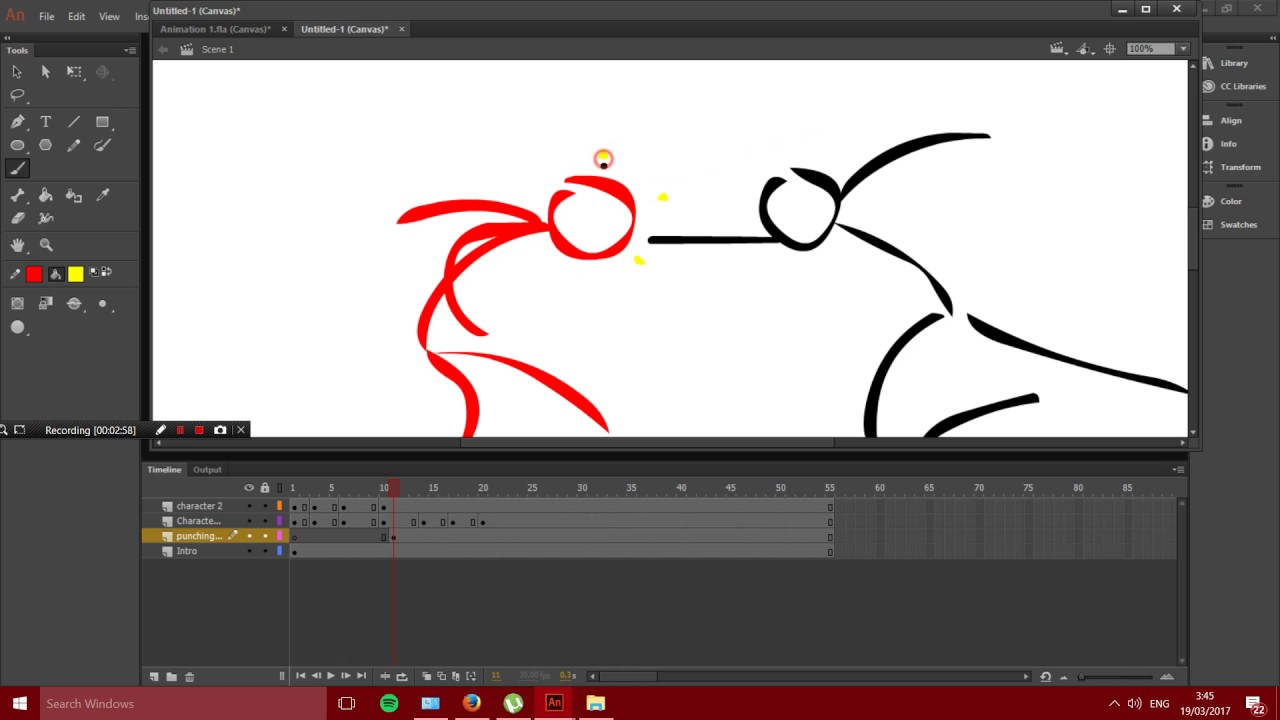Switch to Animation 1.fla tab
Screen dimensions: 1280x720
(x=215, y=29)
